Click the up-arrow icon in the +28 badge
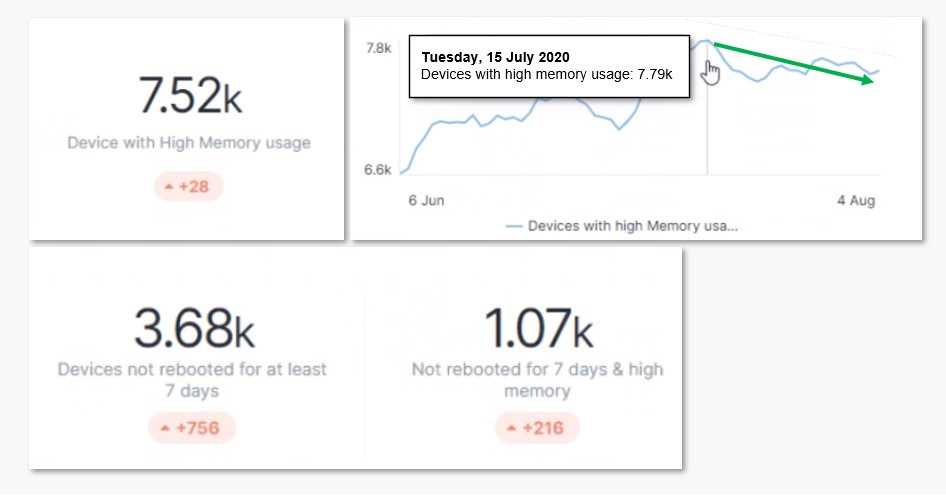 pyautogui.click(x=168, y=187)
